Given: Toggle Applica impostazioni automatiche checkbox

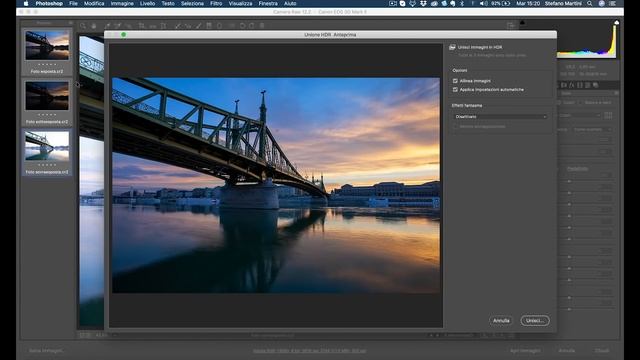Looking at the screenshot, I should click(x=455, y=89).
